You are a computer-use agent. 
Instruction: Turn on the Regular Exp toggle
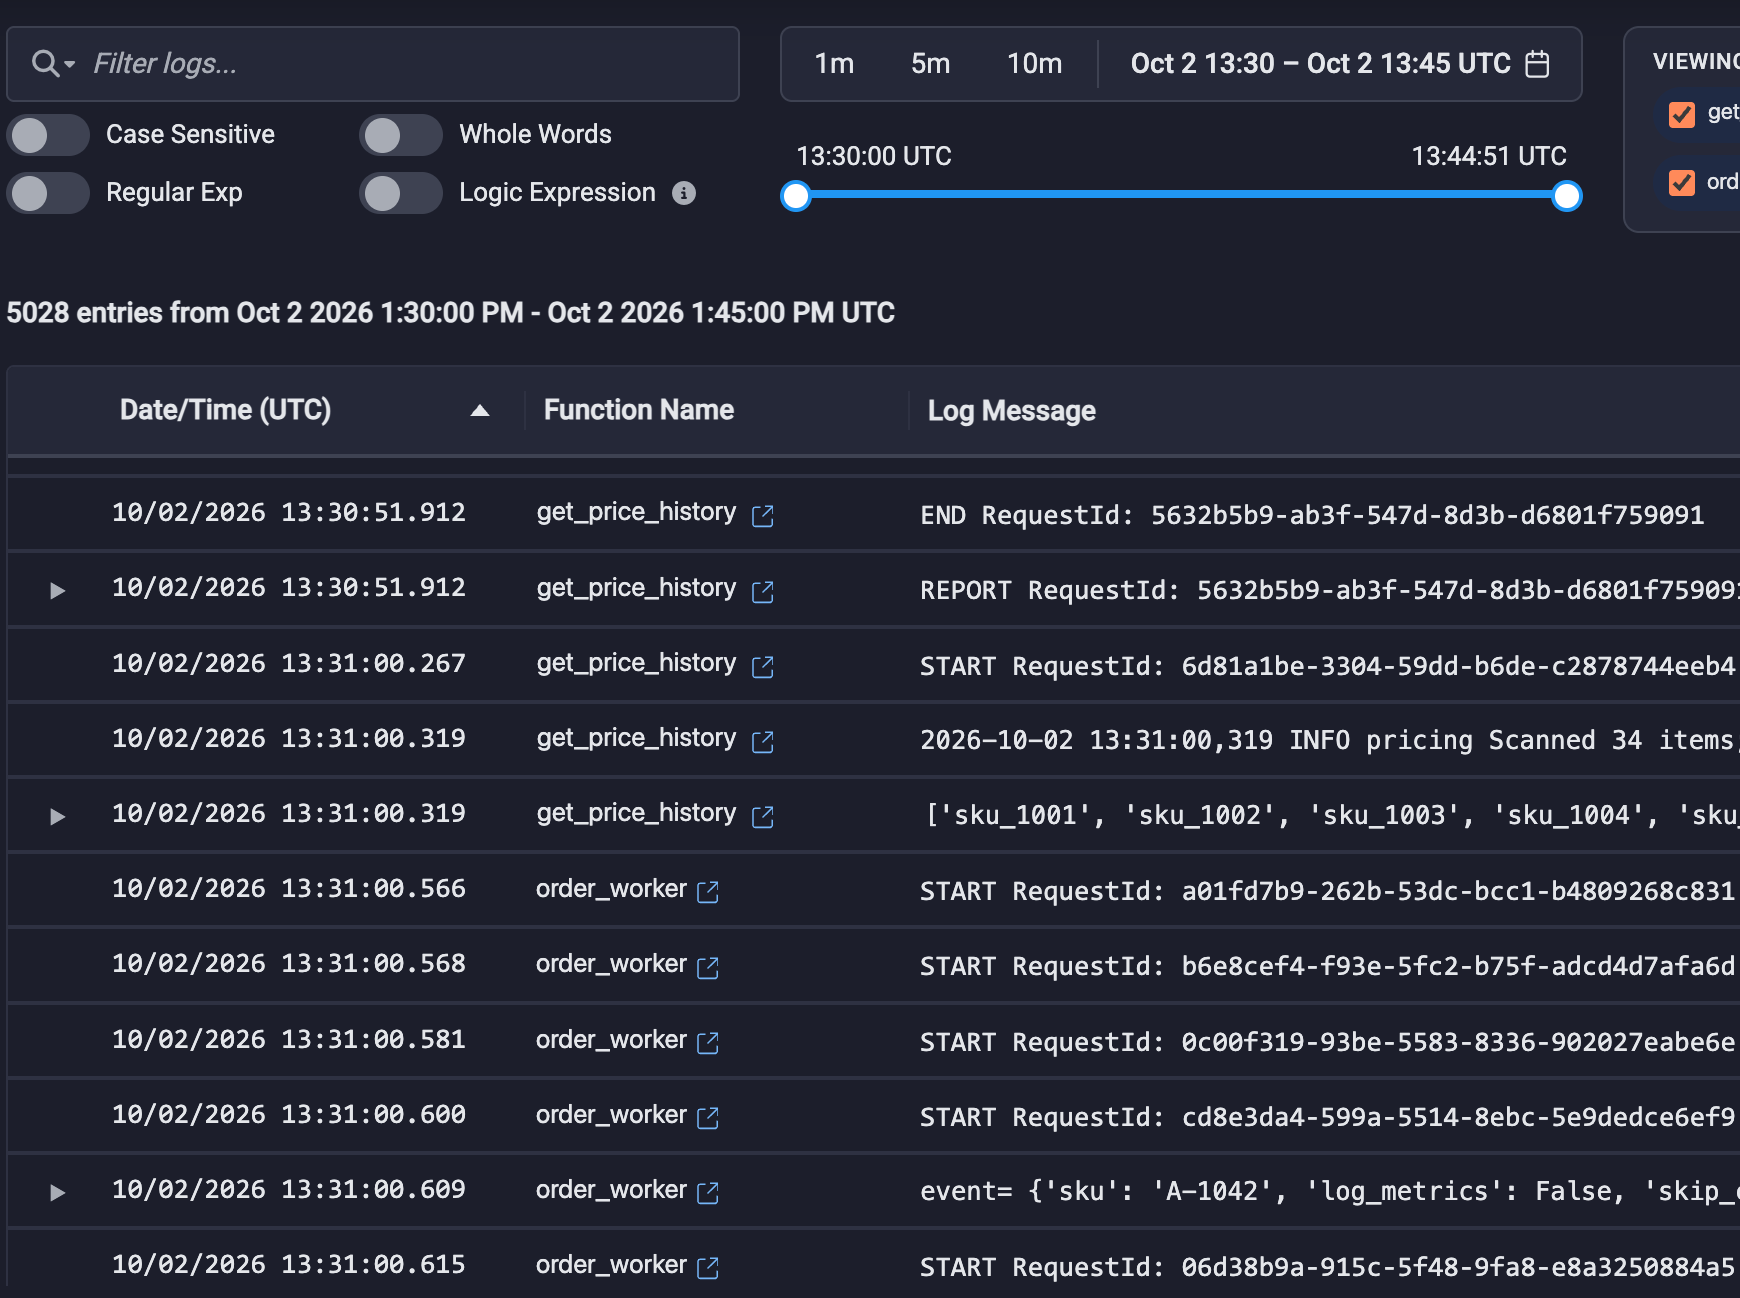click(x=48, y=193)
